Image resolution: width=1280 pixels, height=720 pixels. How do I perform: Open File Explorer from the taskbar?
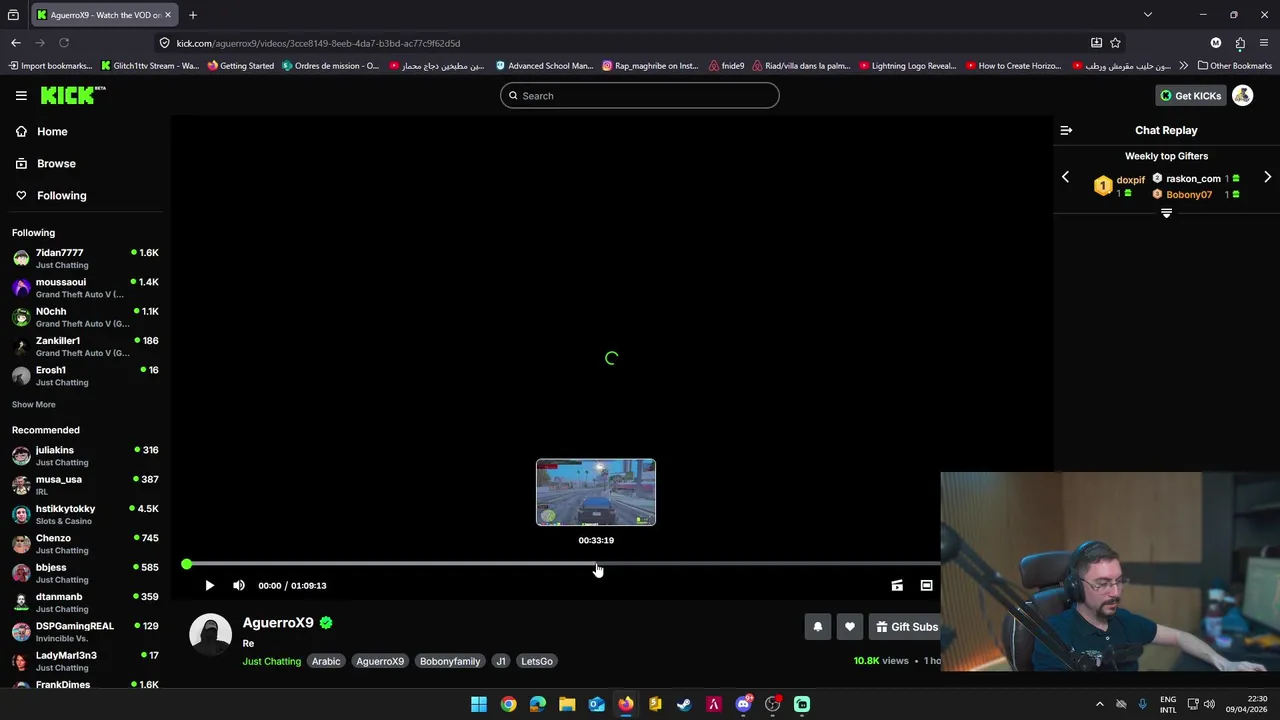(x=567, y=704)
